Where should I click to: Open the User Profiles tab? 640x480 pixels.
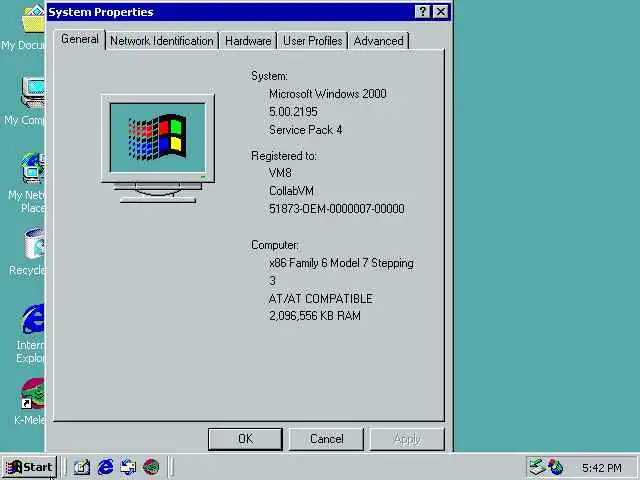coord(312,41)
